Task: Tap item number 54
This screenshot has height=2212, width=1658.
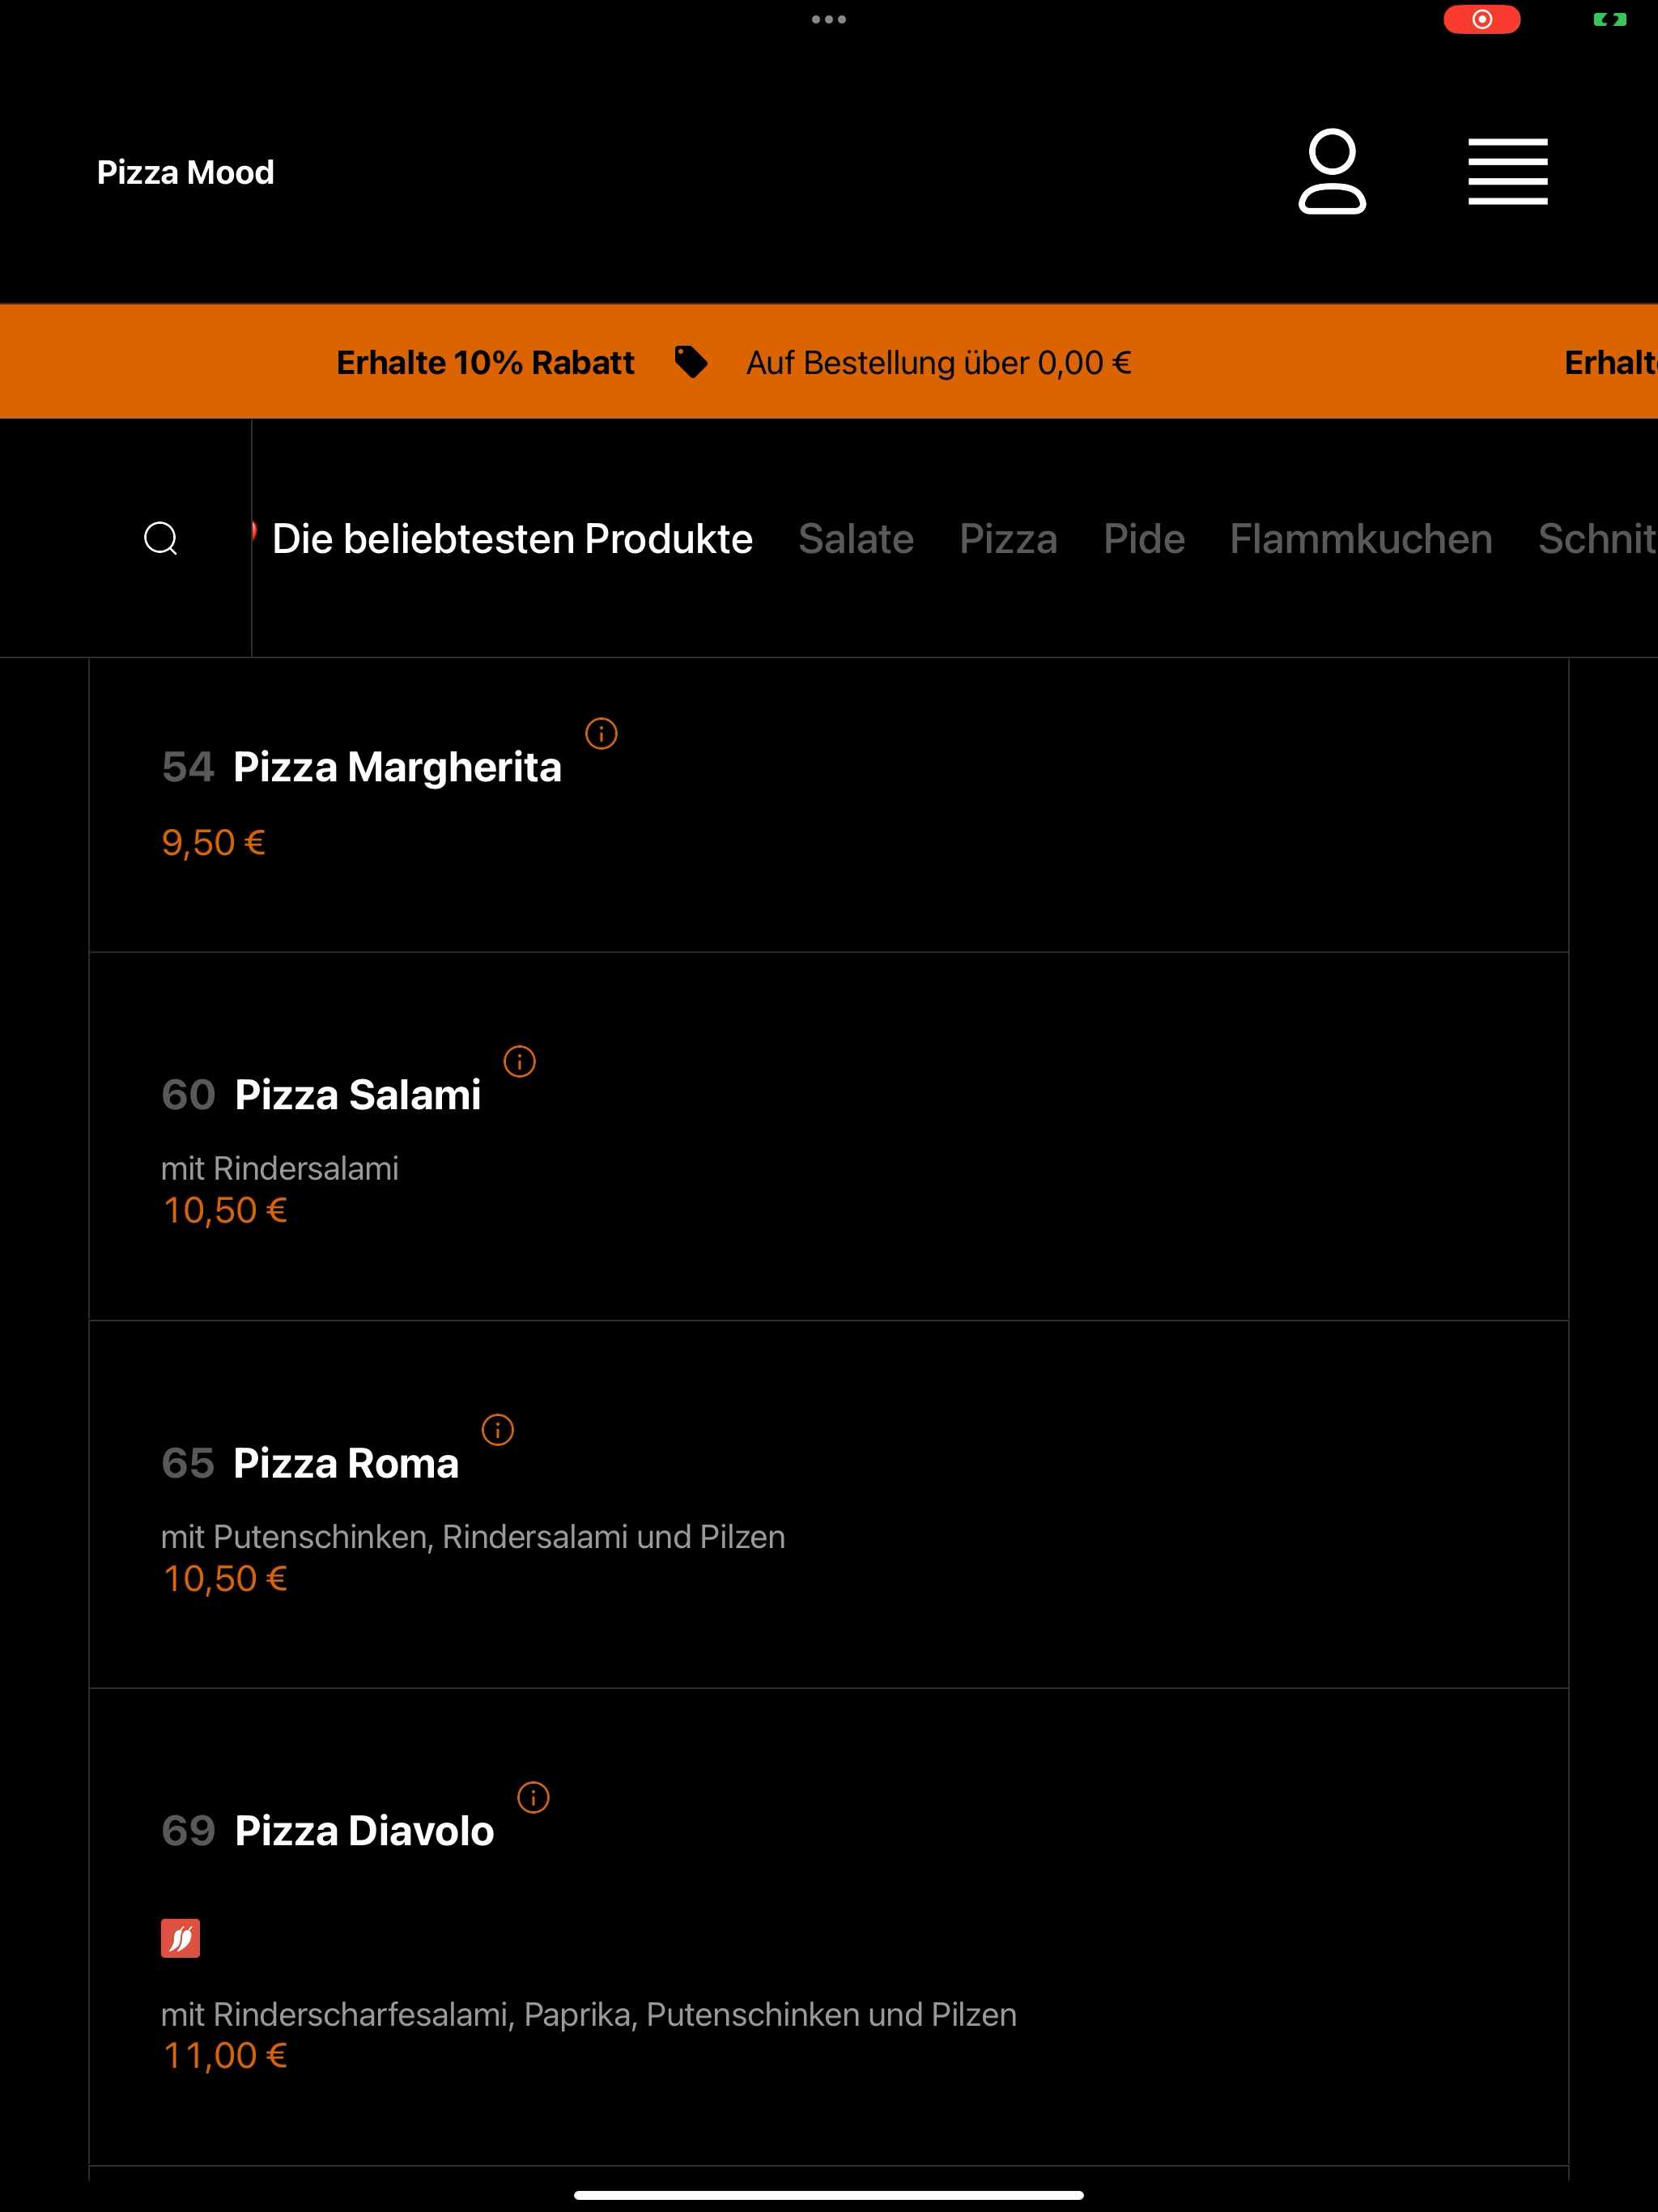Action: tap(188, 767)
